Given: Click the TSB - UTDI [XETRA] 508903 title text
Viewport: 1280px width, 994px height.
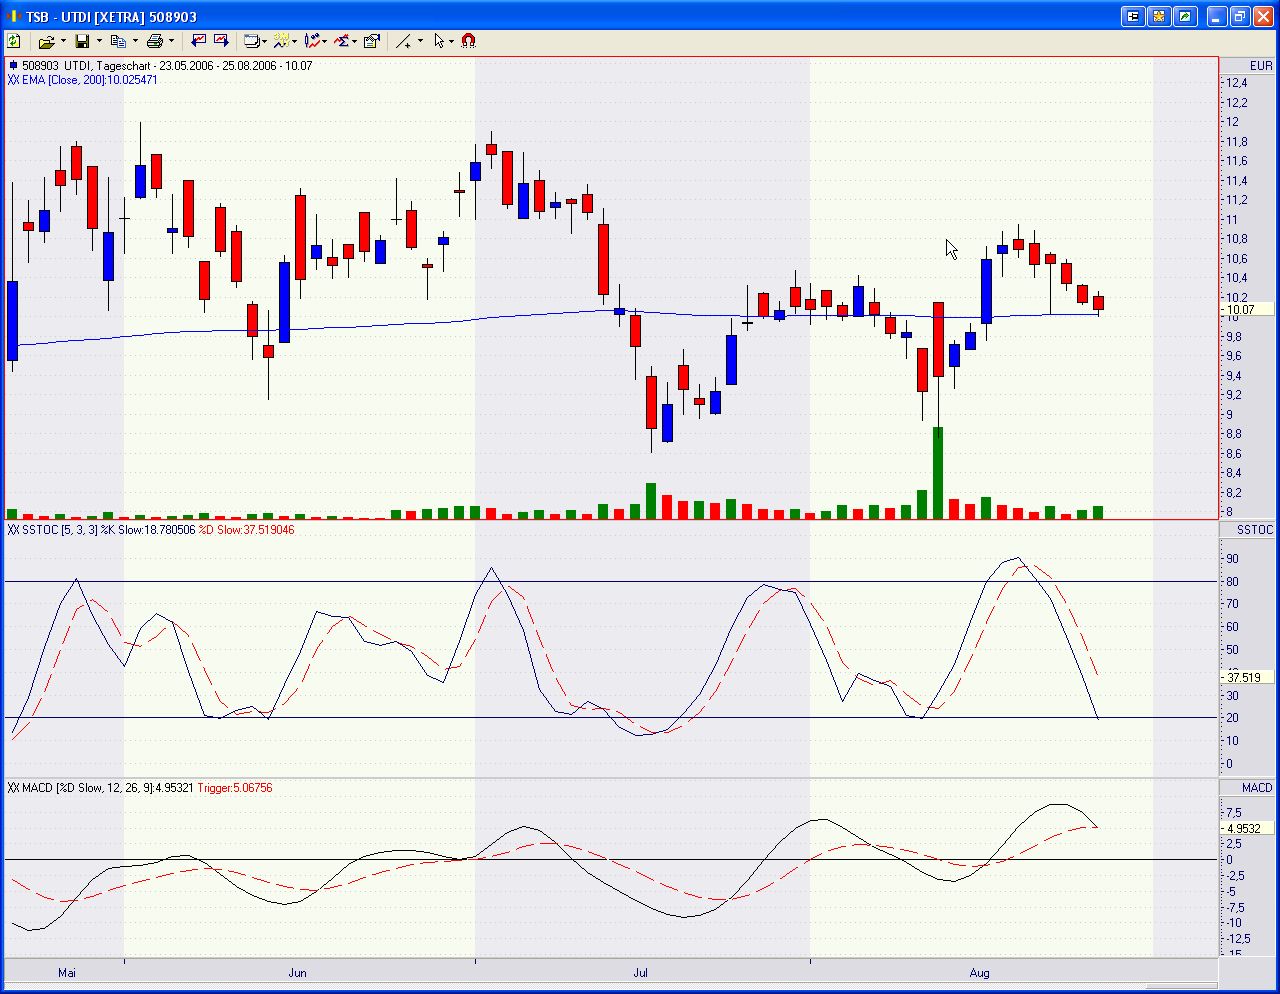Looking at the screenshot, I should [111, 17].
